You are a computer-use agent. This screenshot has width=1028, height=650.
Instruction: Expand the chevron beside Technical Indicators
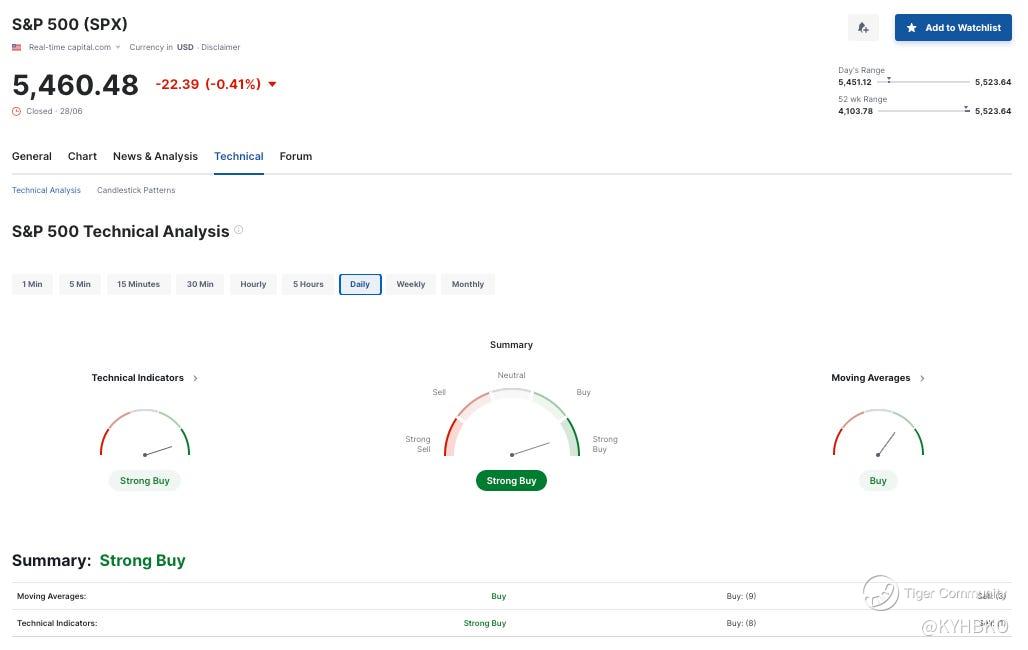(195, 378)
